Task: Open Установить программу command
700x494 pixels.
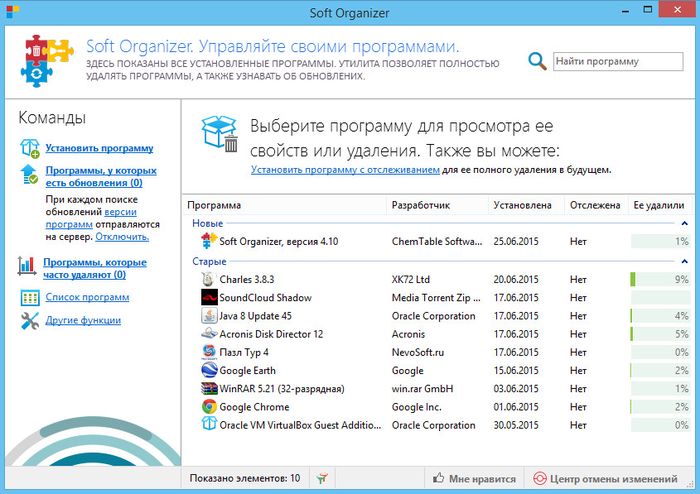Action: pyautogui.click(x=98, y=148)
